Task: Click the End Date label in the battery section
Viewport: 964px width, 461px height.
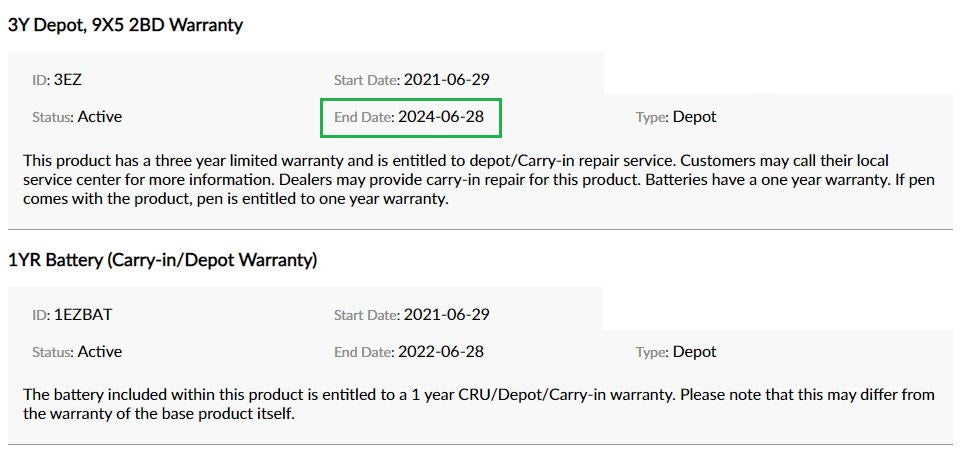Action: (365, 352)
